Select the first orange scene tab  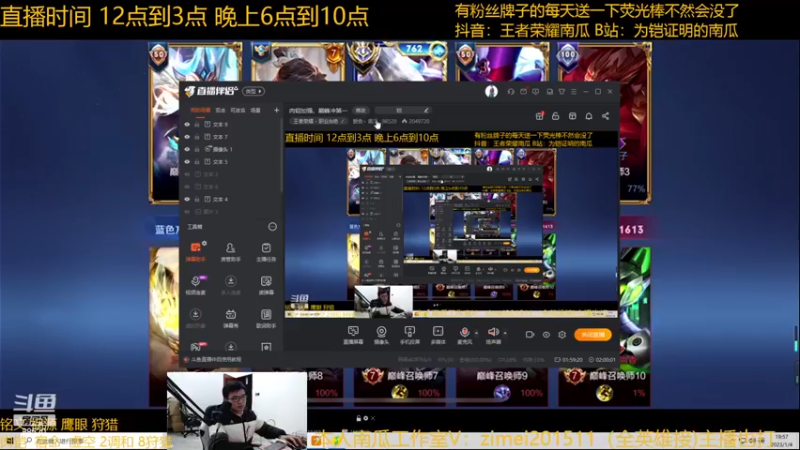[x=200, y=110]
